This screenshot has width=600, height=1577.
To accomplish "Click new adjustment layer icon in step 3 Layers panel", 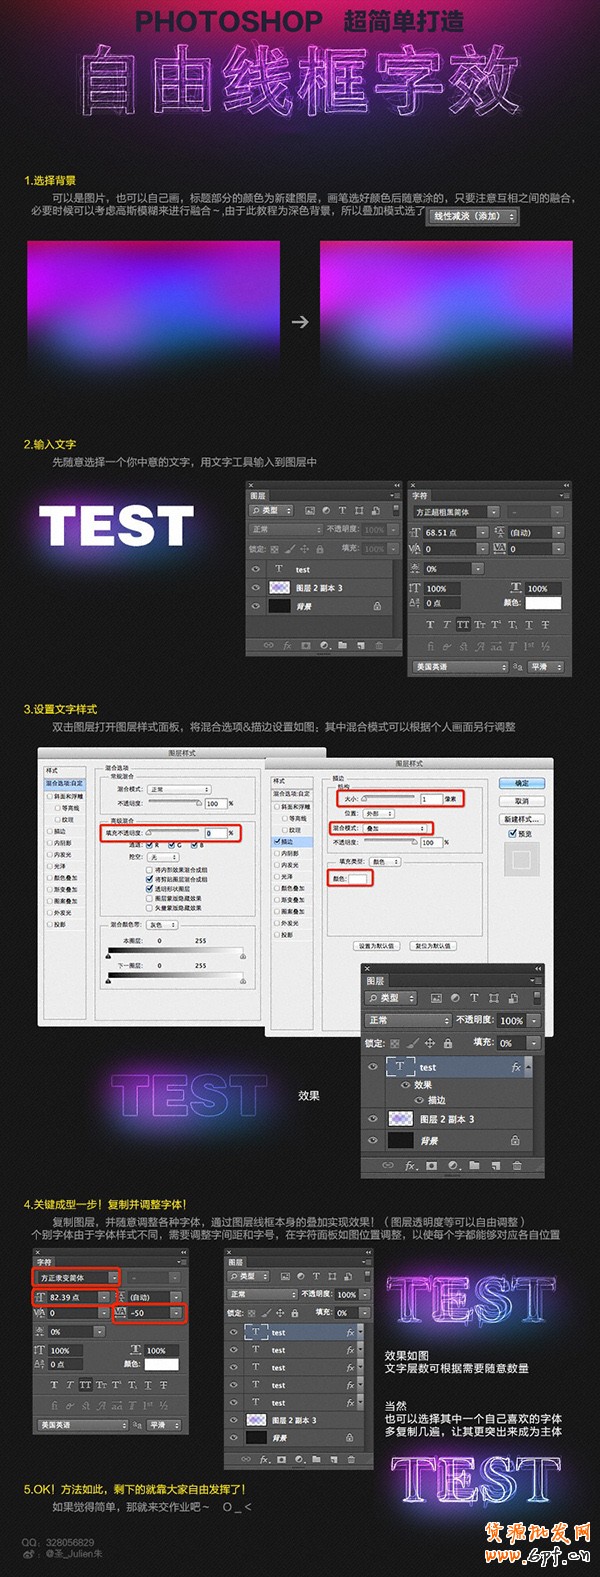I will [453, 1165].
